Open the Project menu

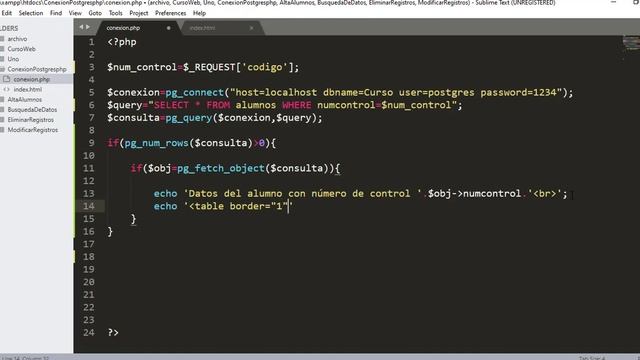coord(139,13)
